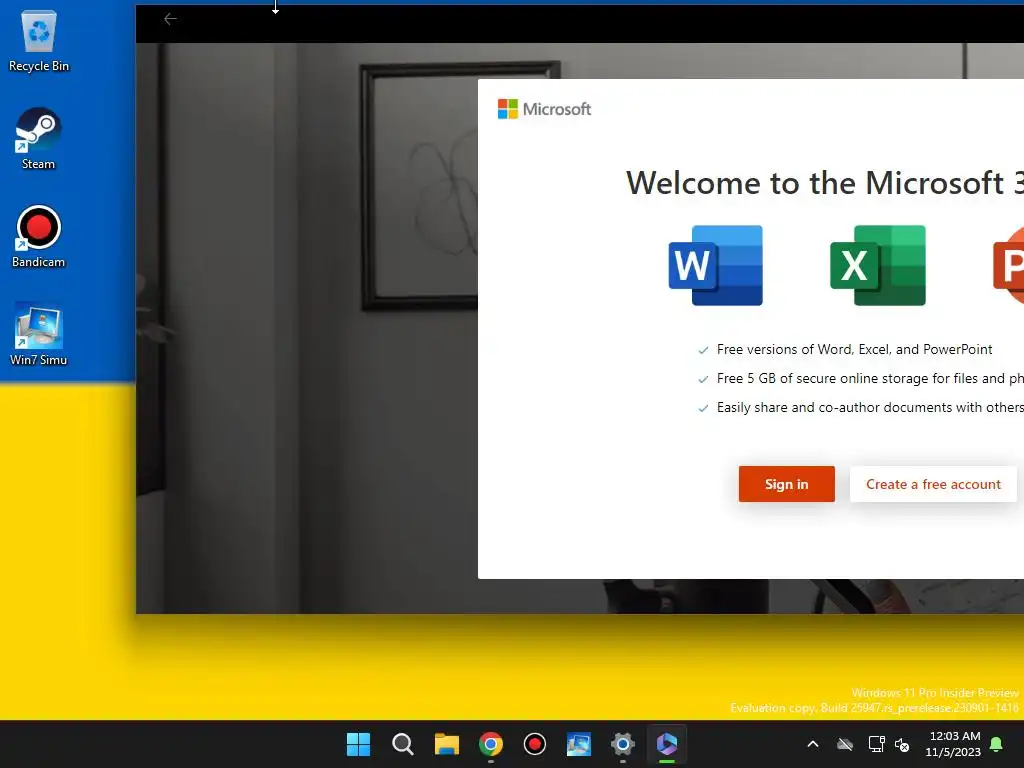Click the Excel app icon
Image resolution: width=1024 pixels, height=768 pixels.
click(878, 265)
